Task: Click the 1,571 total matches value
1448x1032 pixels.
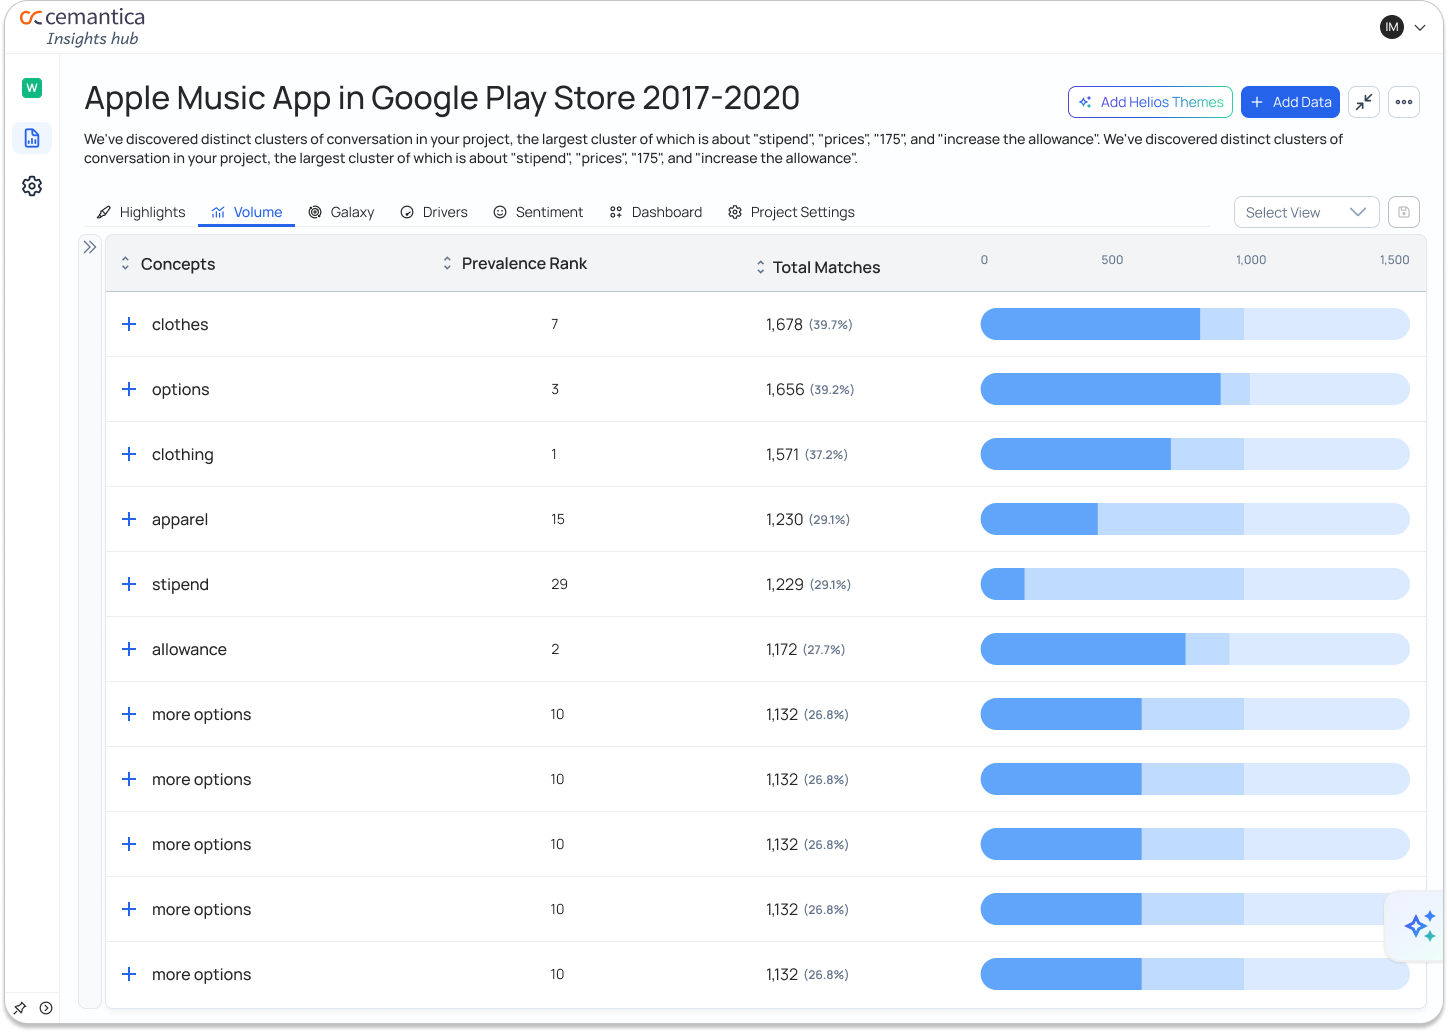Action: tap(782, 454)
